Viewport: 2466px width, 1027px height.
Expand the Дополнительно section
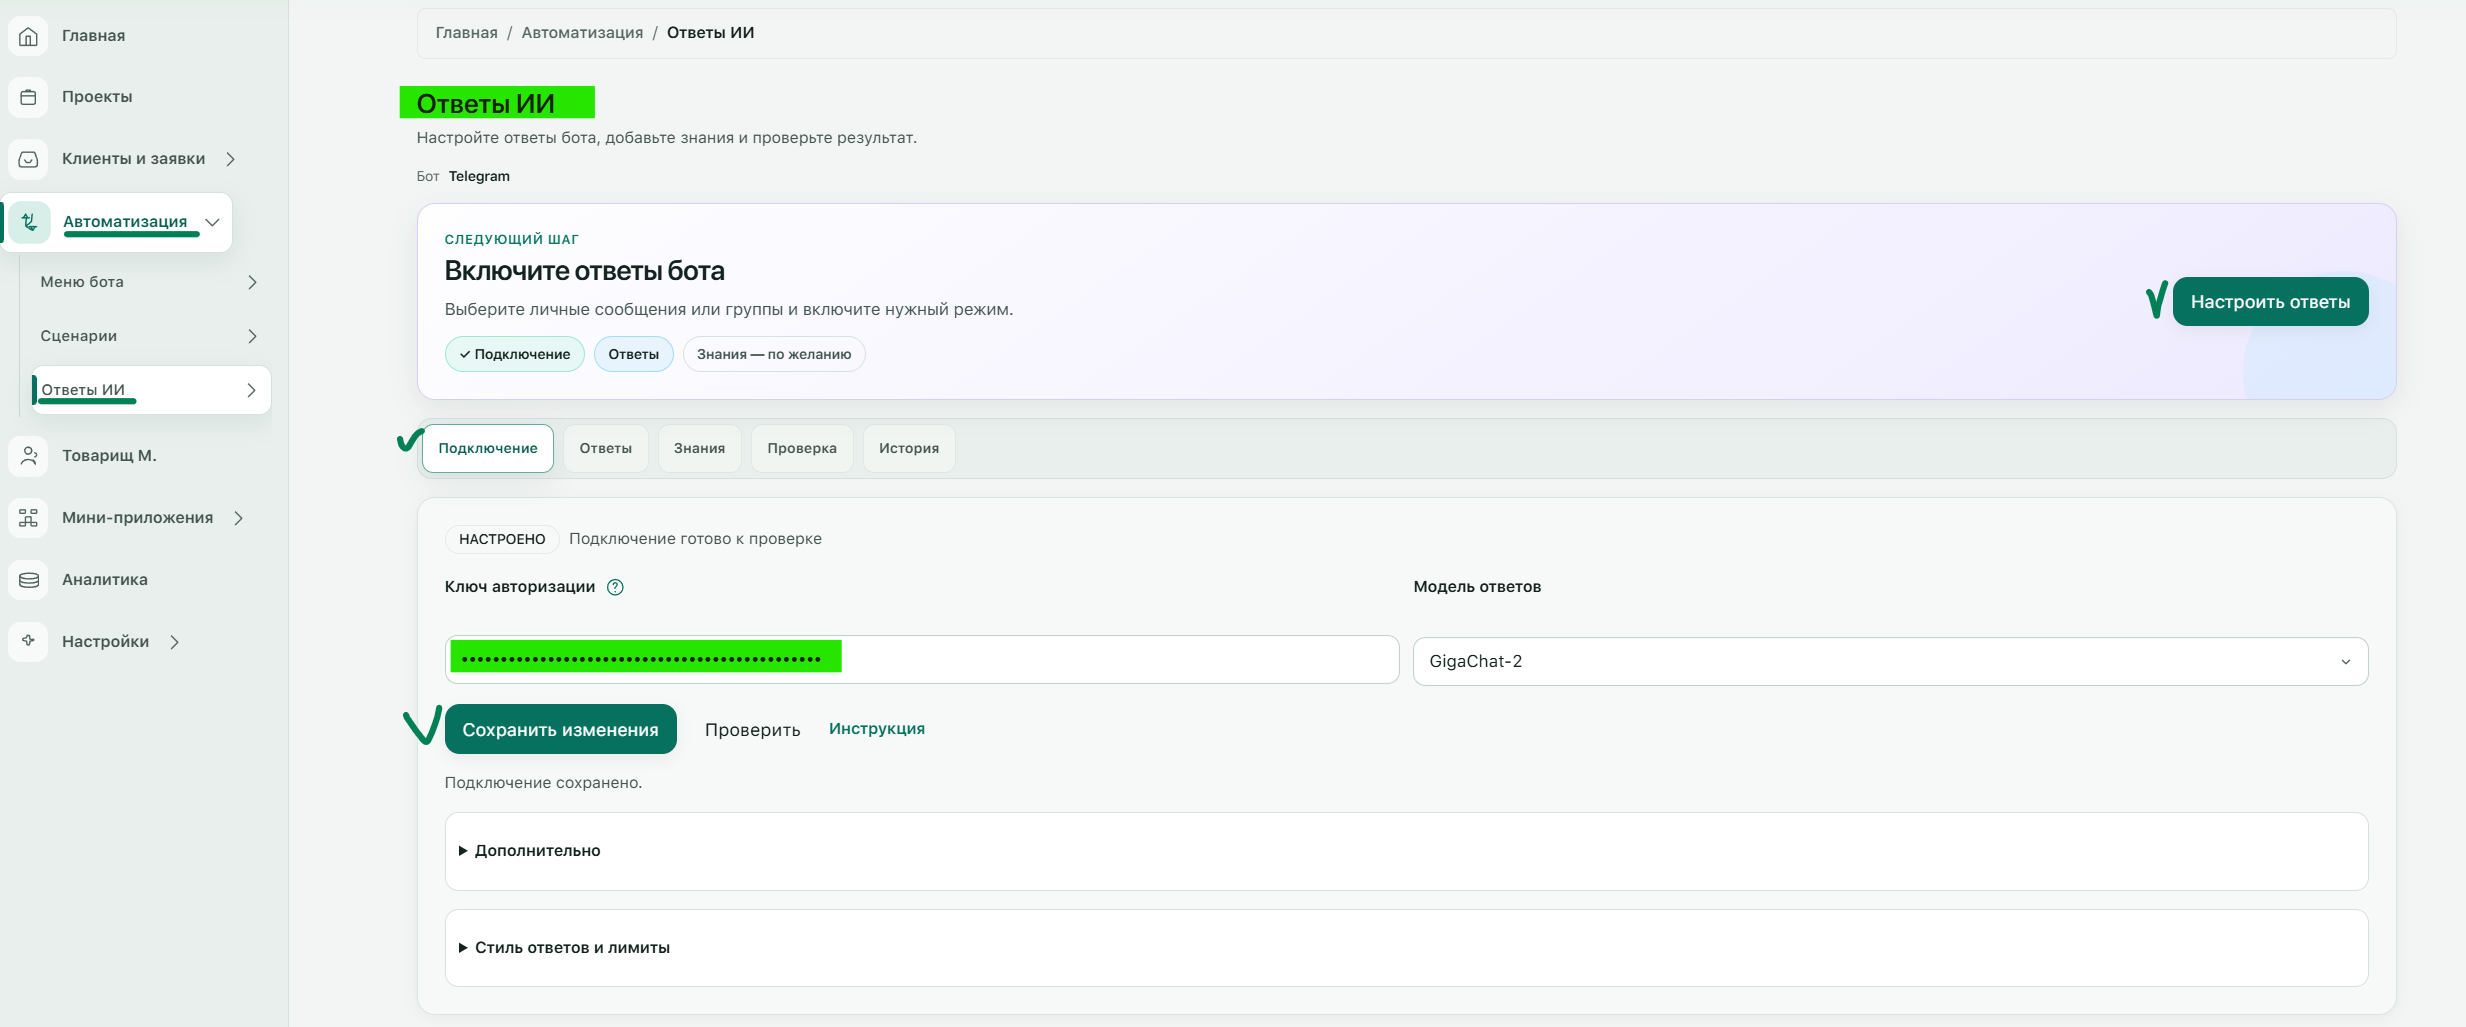pos(1406,851)
